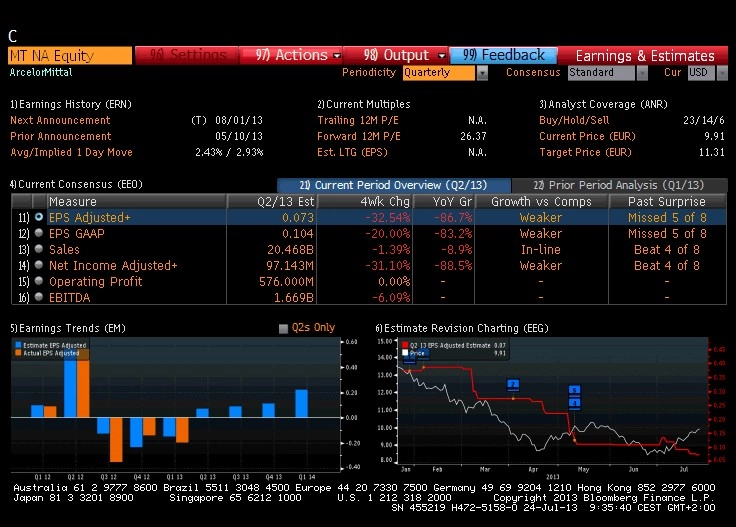The image size is (736, 527).
Task: Click the EBITDA estimate 1.669B
Action: point(294,298)
